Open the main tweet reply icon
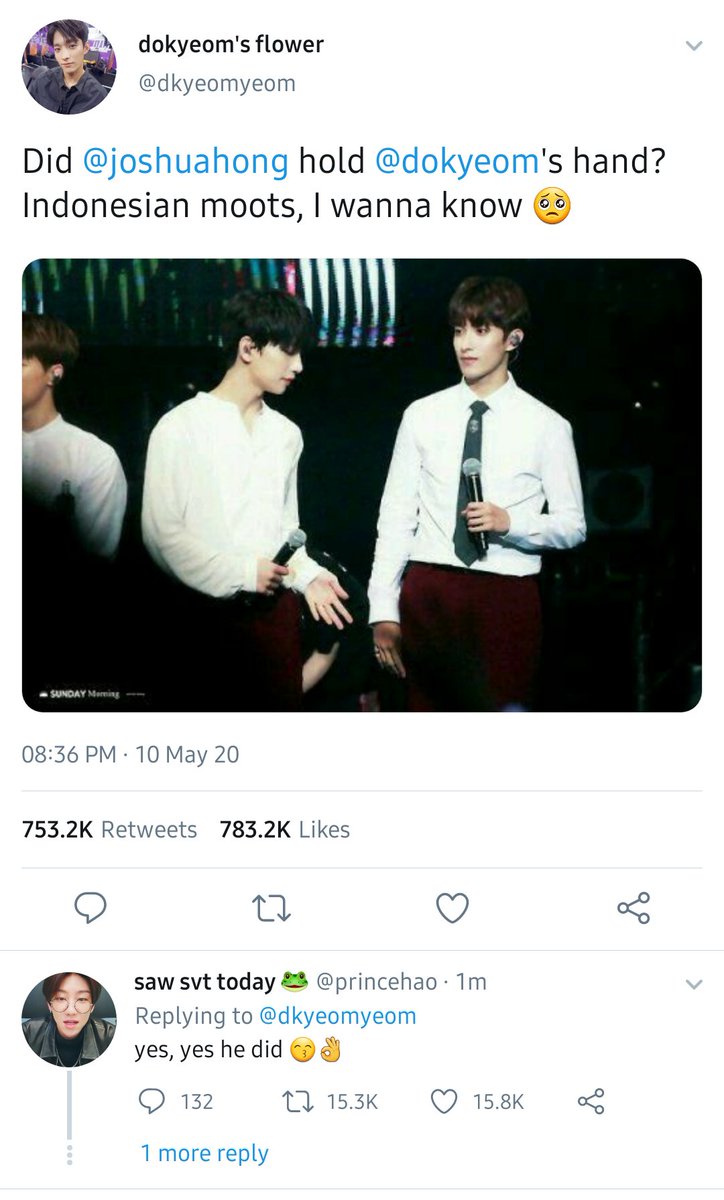The width and height of the screenshot is (724, 1200). click(x=91, y=908)
